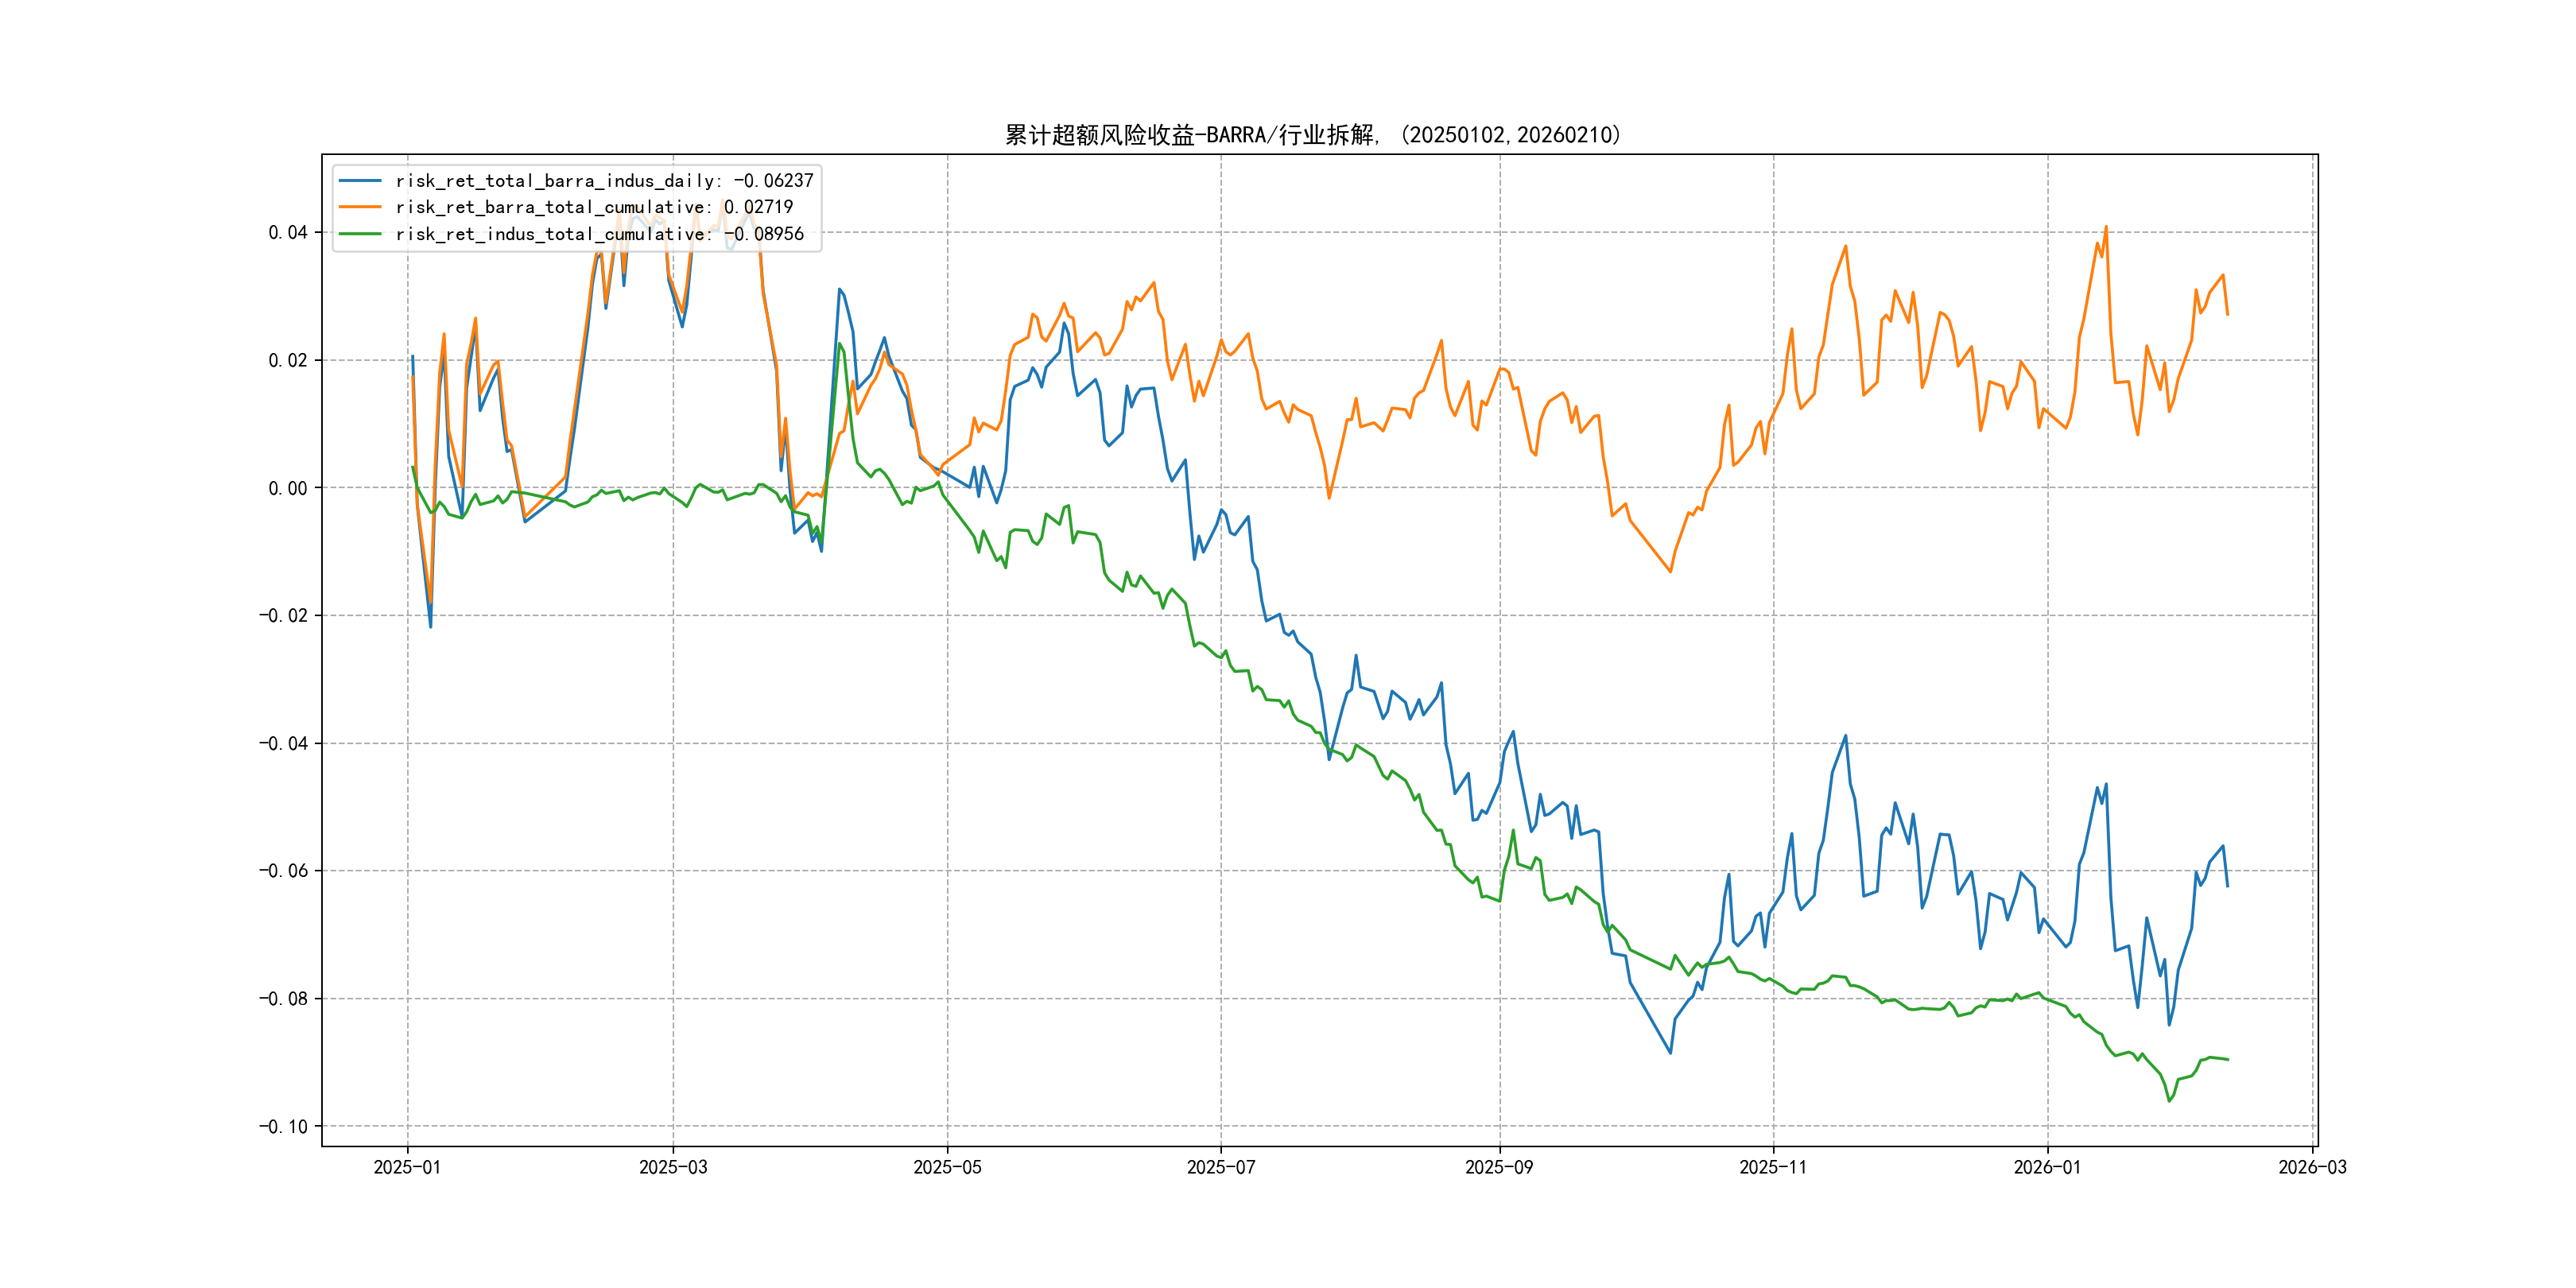Click the 2025-11 x-axis tick label
The width and height of the screenshot is (2576, 1288).
pos(1773,1168)
